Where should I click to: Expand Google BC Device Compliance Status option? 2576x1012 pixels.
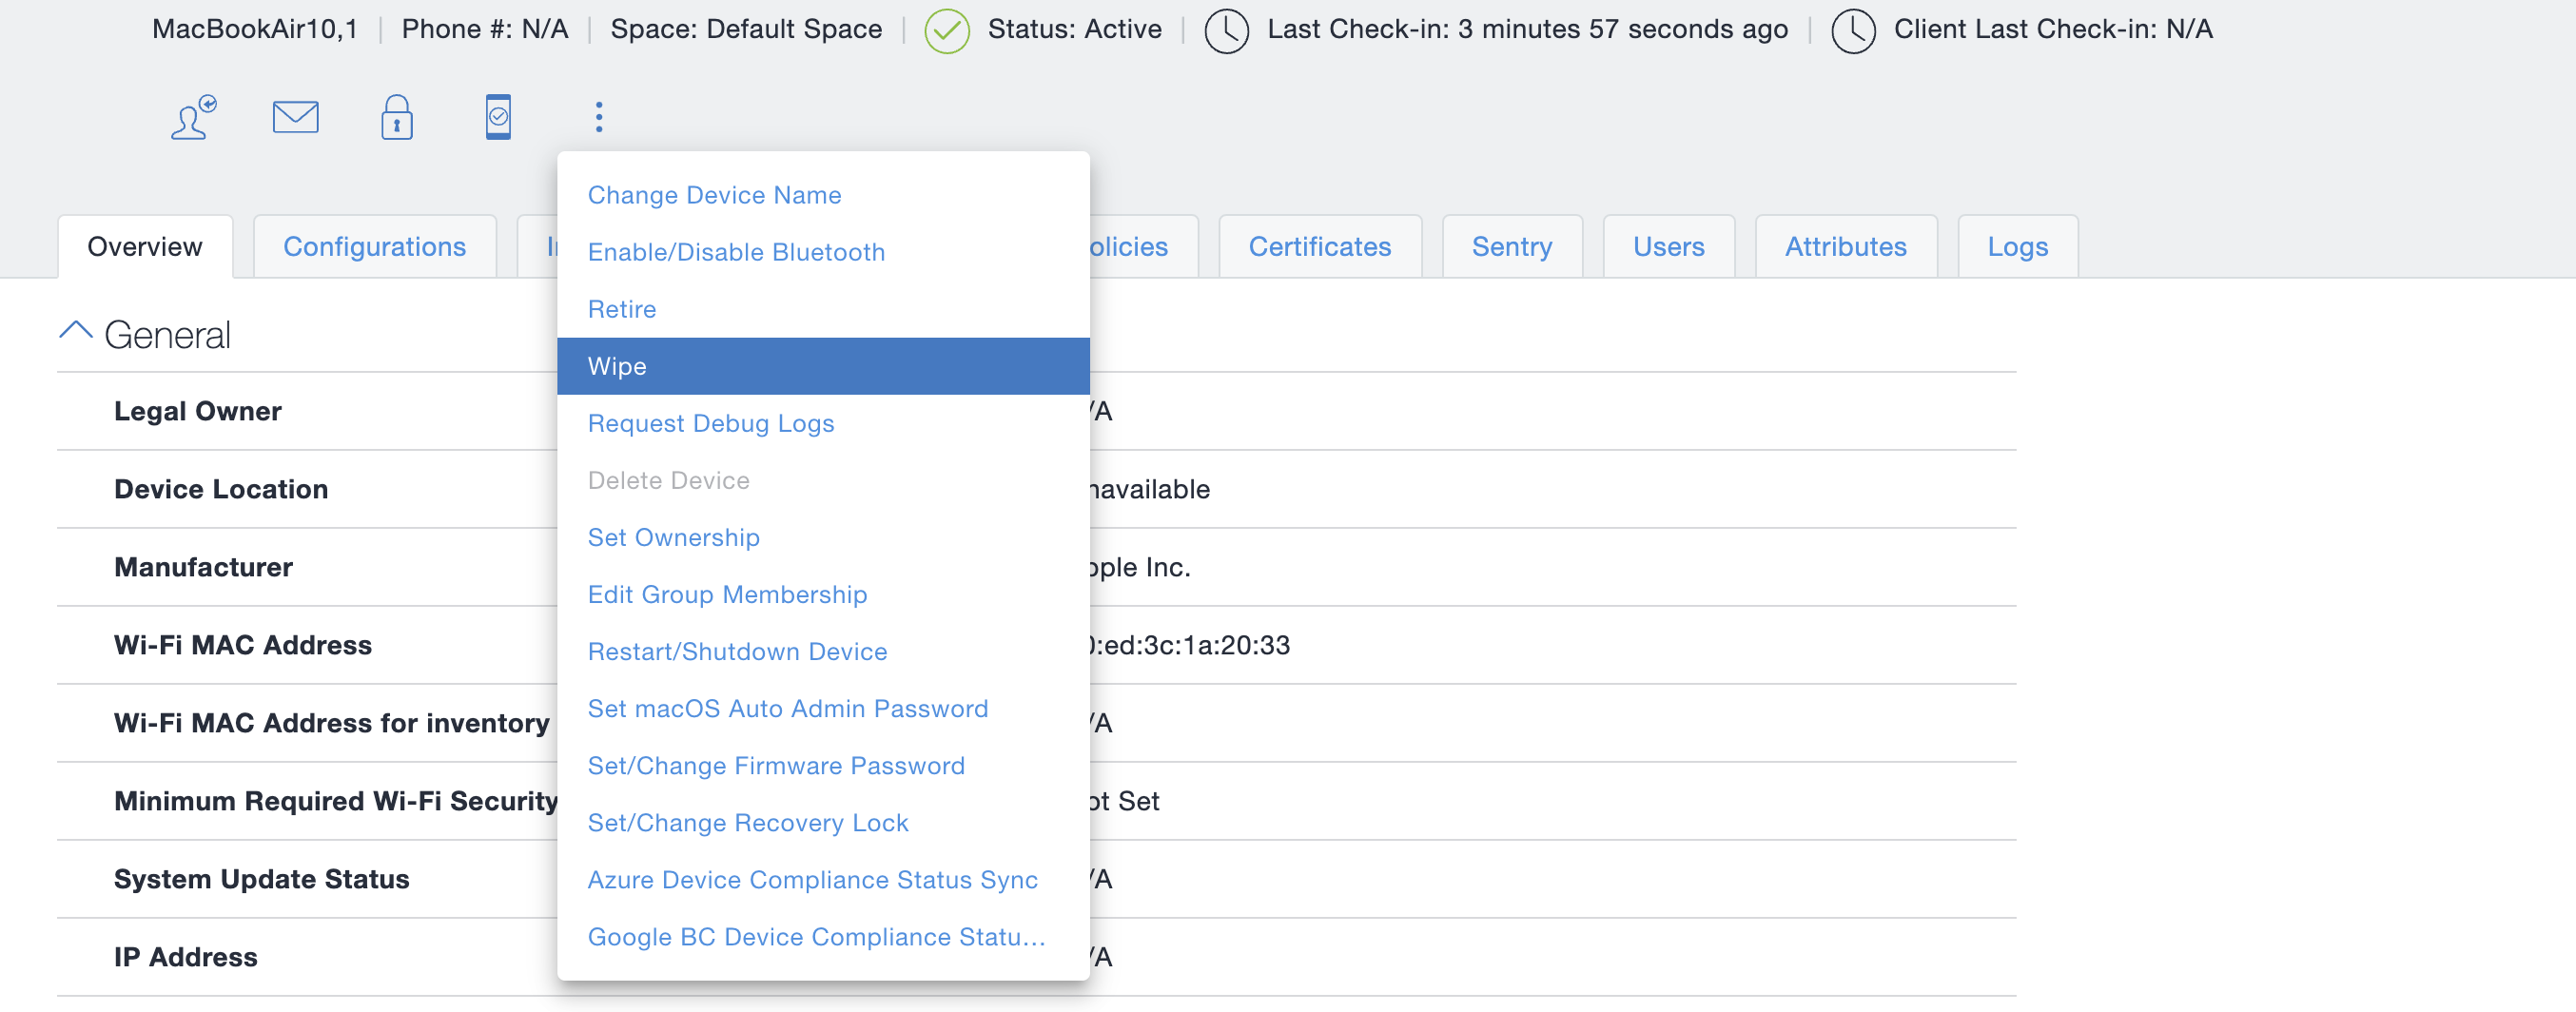pyautogui.click(x=816, y=937)
